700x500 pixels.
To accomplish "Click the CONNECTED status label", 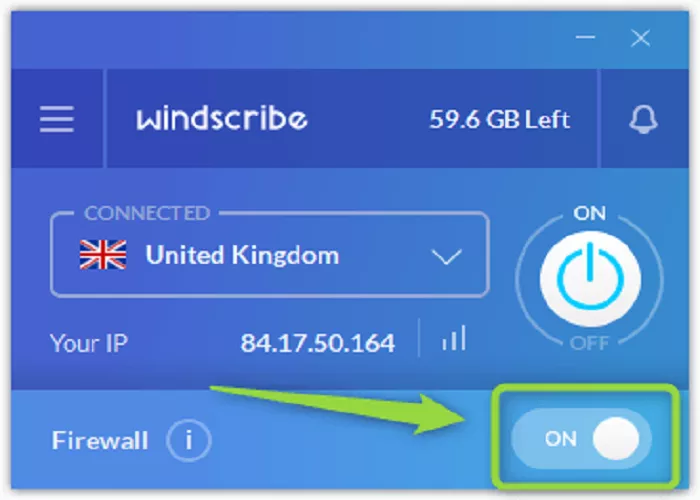I will pos(147,213).
